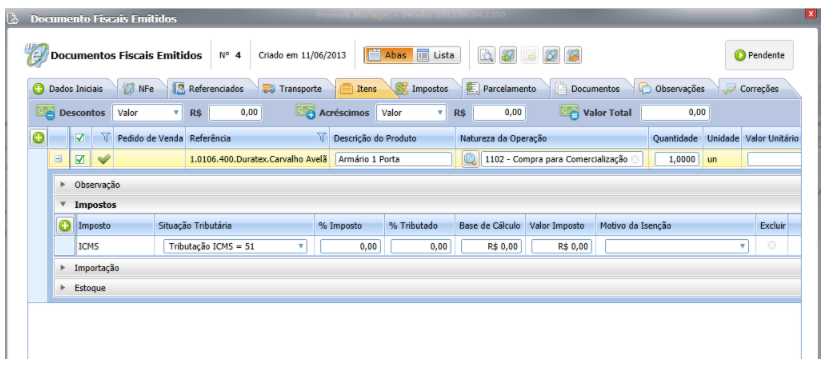Click the % Tributado field for ICMS
The width and height of the screenshot is (825, 369).
[420, 246]
